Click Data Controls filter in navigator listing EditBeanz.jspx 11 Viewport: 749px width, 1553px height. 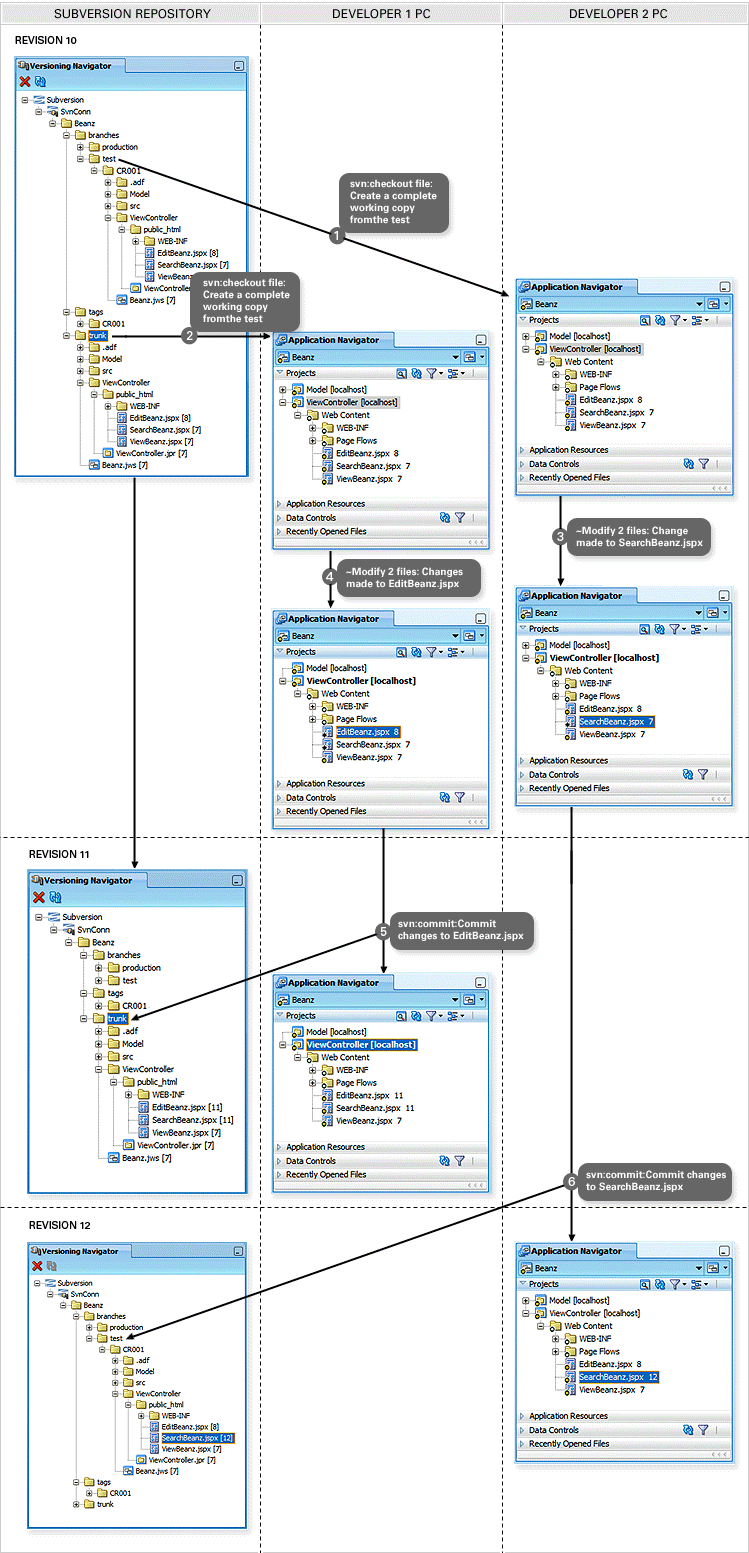pos(460,1161)
